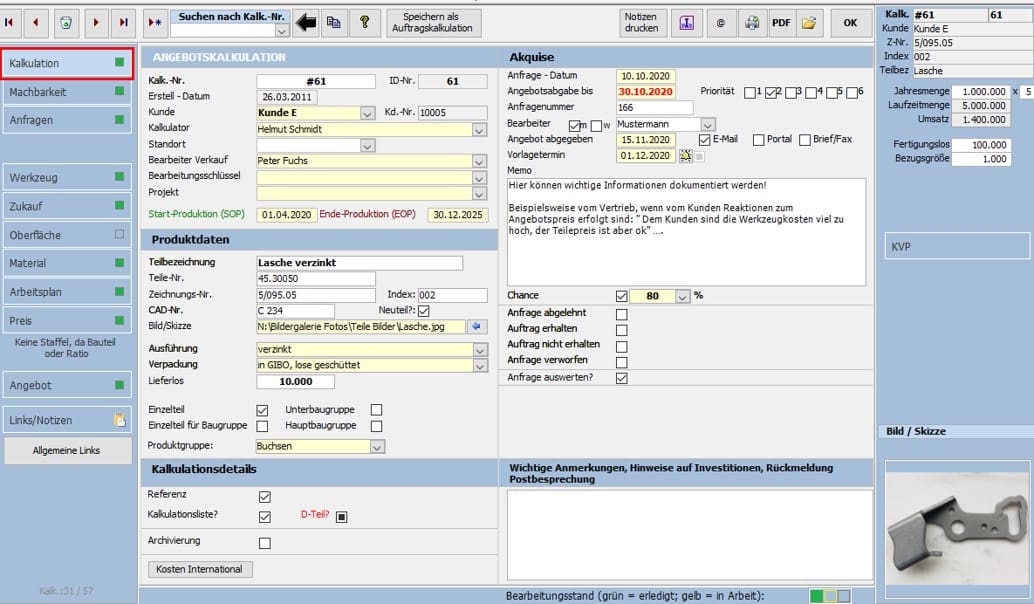The height and width of the screenshot is (604, 1034).
Task: Open the Arbeitsplan section
Action: [67, 292]
